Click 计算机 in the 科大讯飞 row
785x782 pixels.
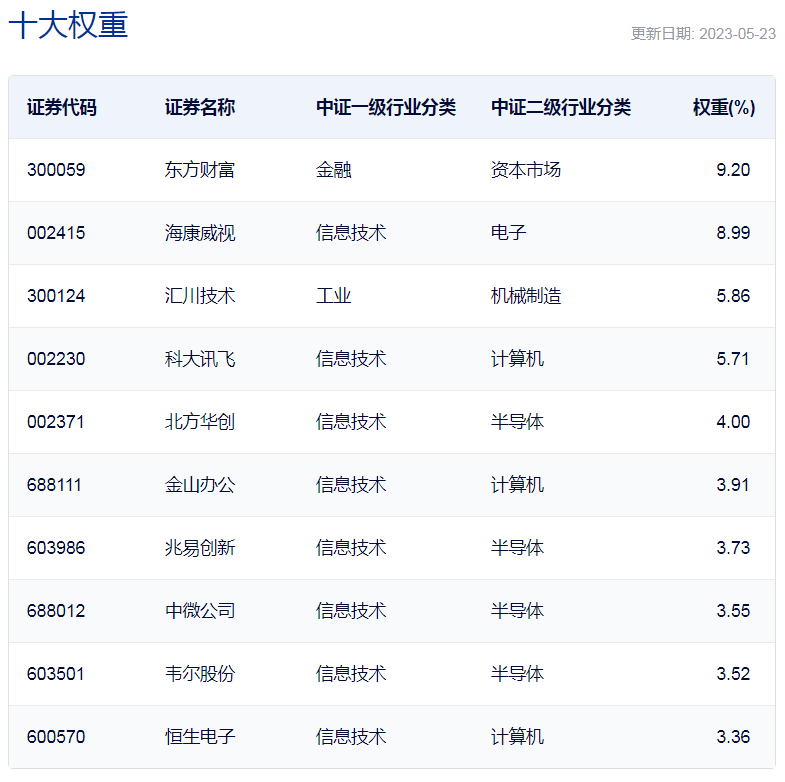[x=517, y=359]
